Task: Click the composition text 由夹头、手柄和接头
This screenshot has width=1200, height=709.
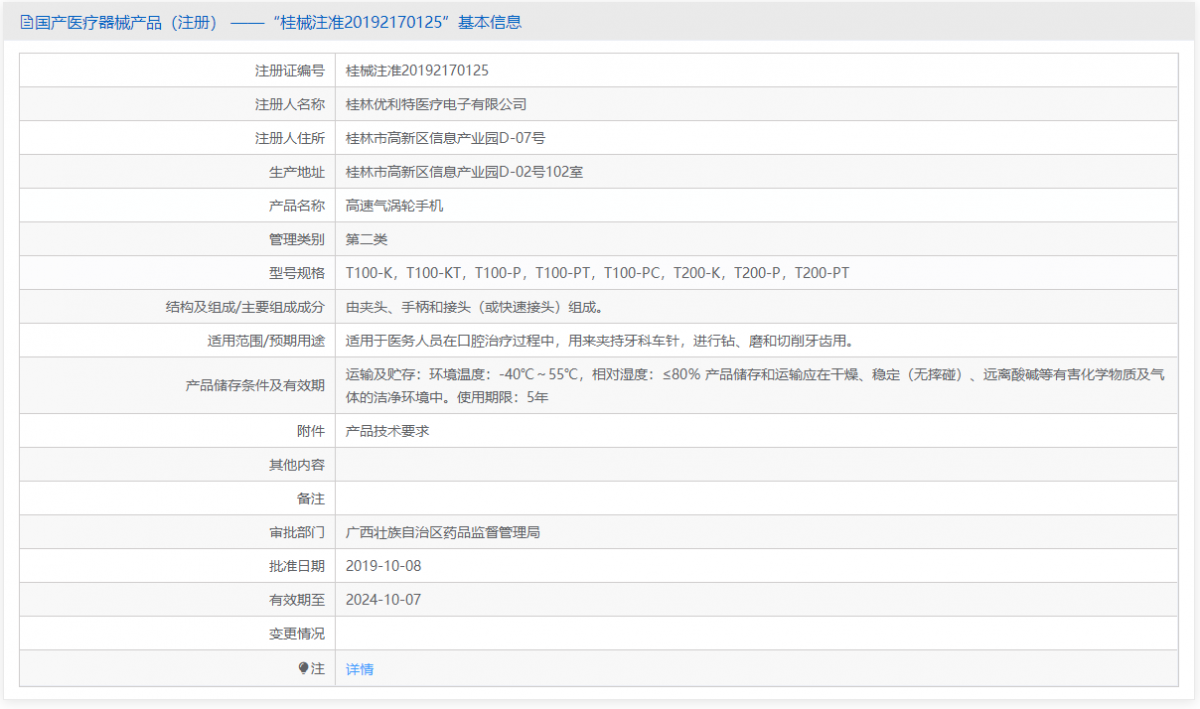Action: coord(474,307)
